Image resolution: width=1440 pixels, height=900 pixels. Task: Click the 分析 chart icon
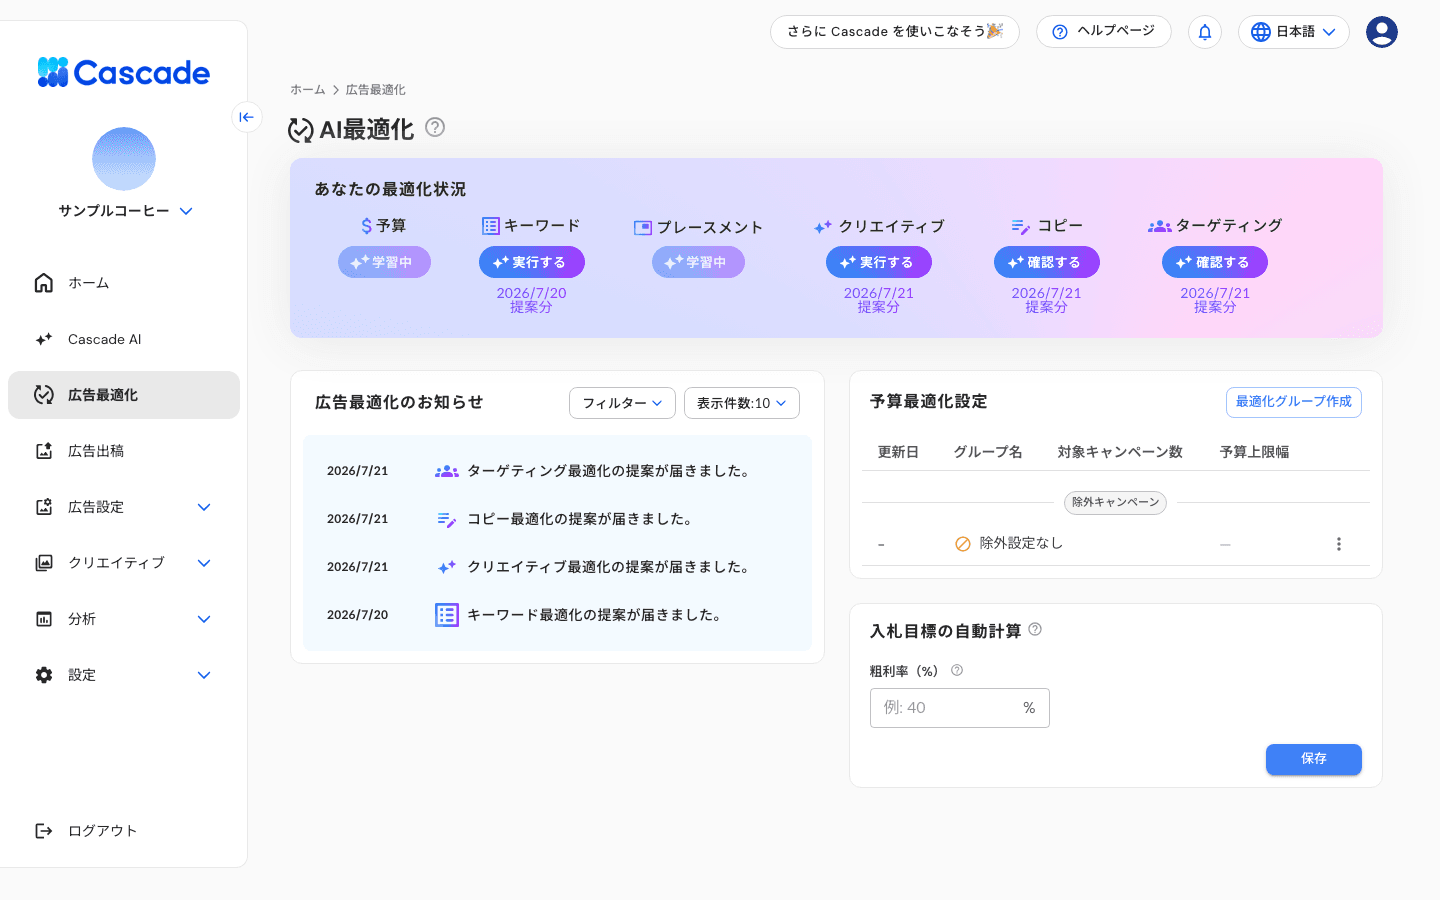(x=44, y=619)
